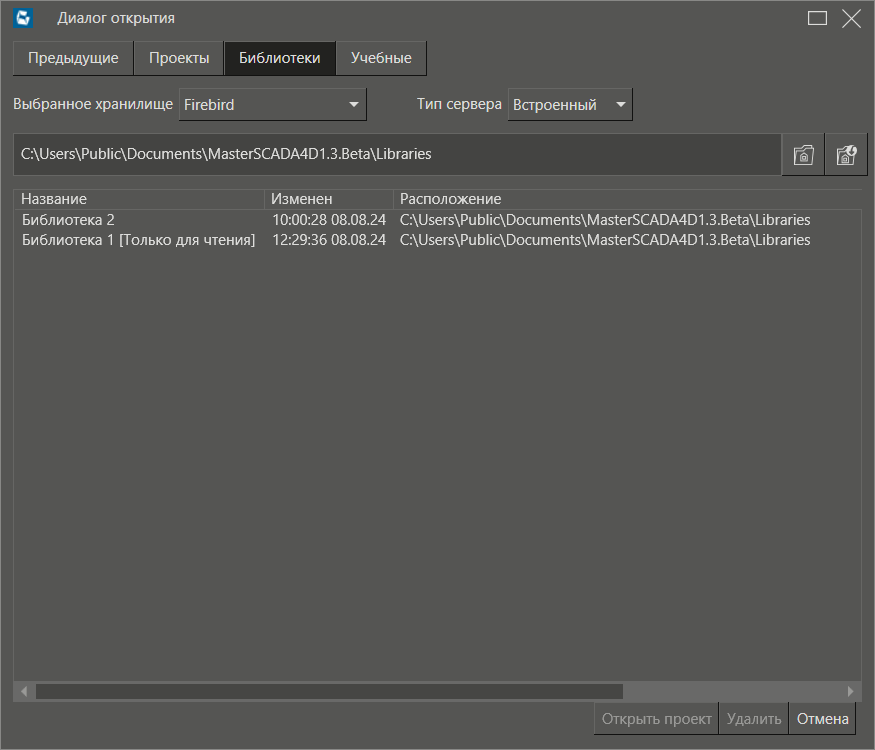Click the horizontal scrollbar thumb

(x=329, y=691)
